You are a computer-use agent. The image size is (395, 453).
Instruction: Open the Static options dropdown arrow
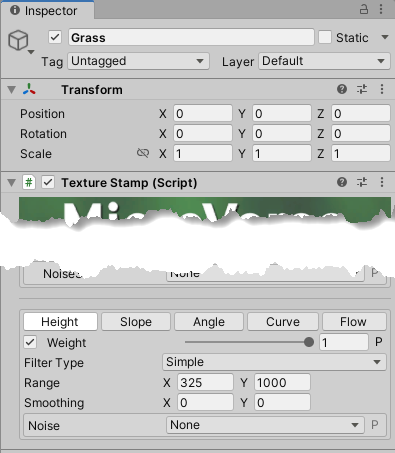pyautogui.click(x=385, y=37)
